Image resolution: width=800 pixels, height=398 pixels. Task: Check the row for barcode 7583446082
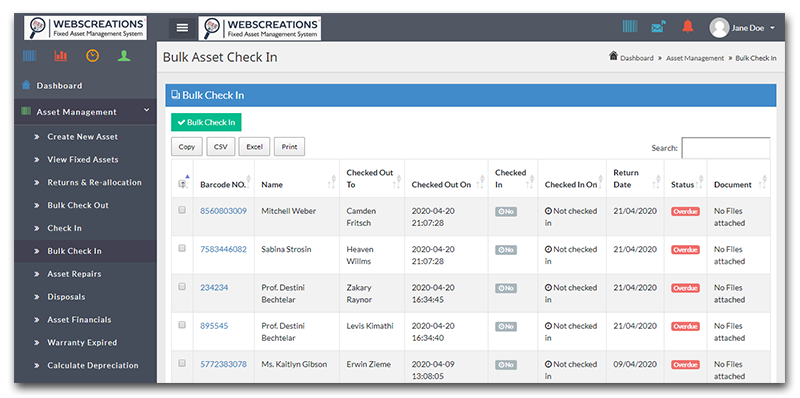(182, 248)
